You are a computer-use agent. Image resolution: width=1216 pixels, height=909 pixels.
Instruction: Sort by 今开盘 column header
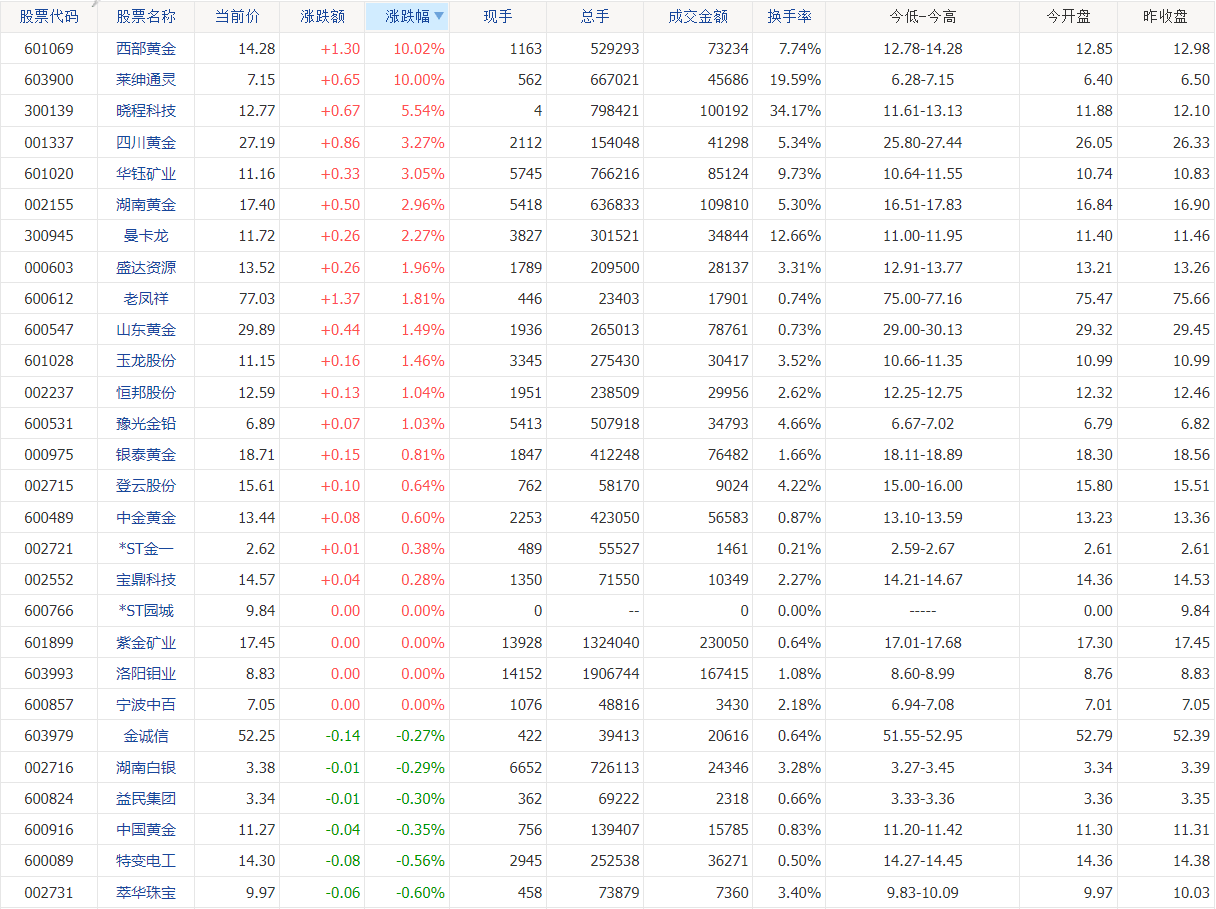pyautogui.click(x=1068, y=17)
